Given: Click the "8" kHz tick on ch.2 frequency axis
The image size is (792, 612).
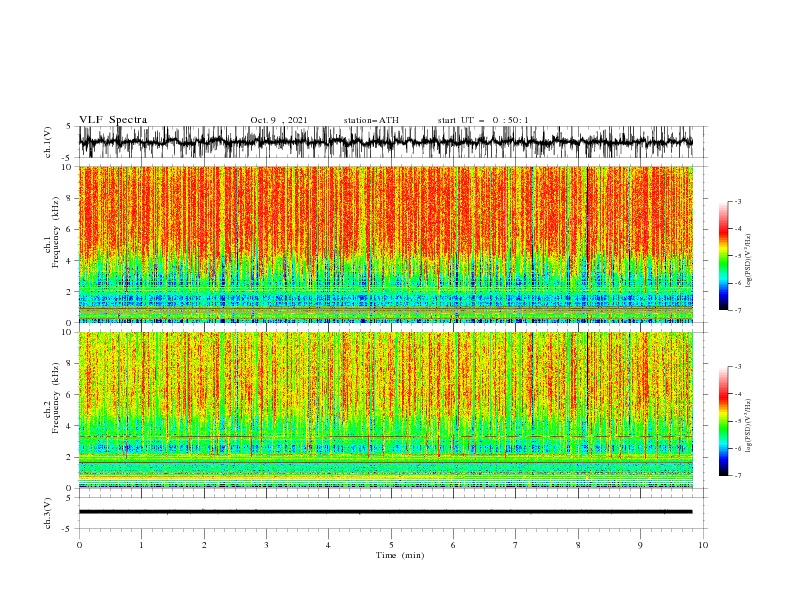Looking at the screenshot, I should coord(70,364).
